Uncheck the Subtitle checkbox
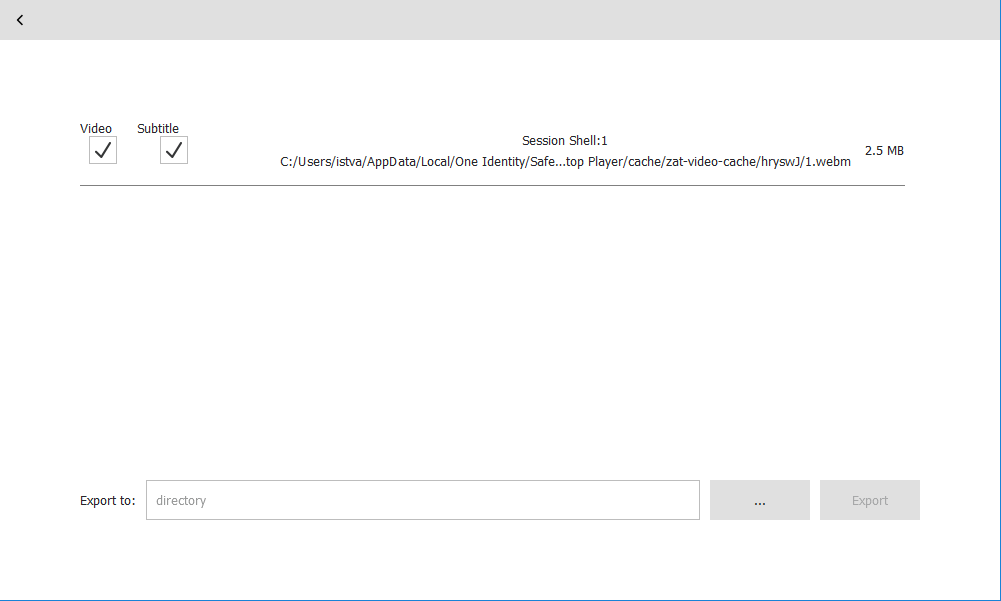 [174, 150]
